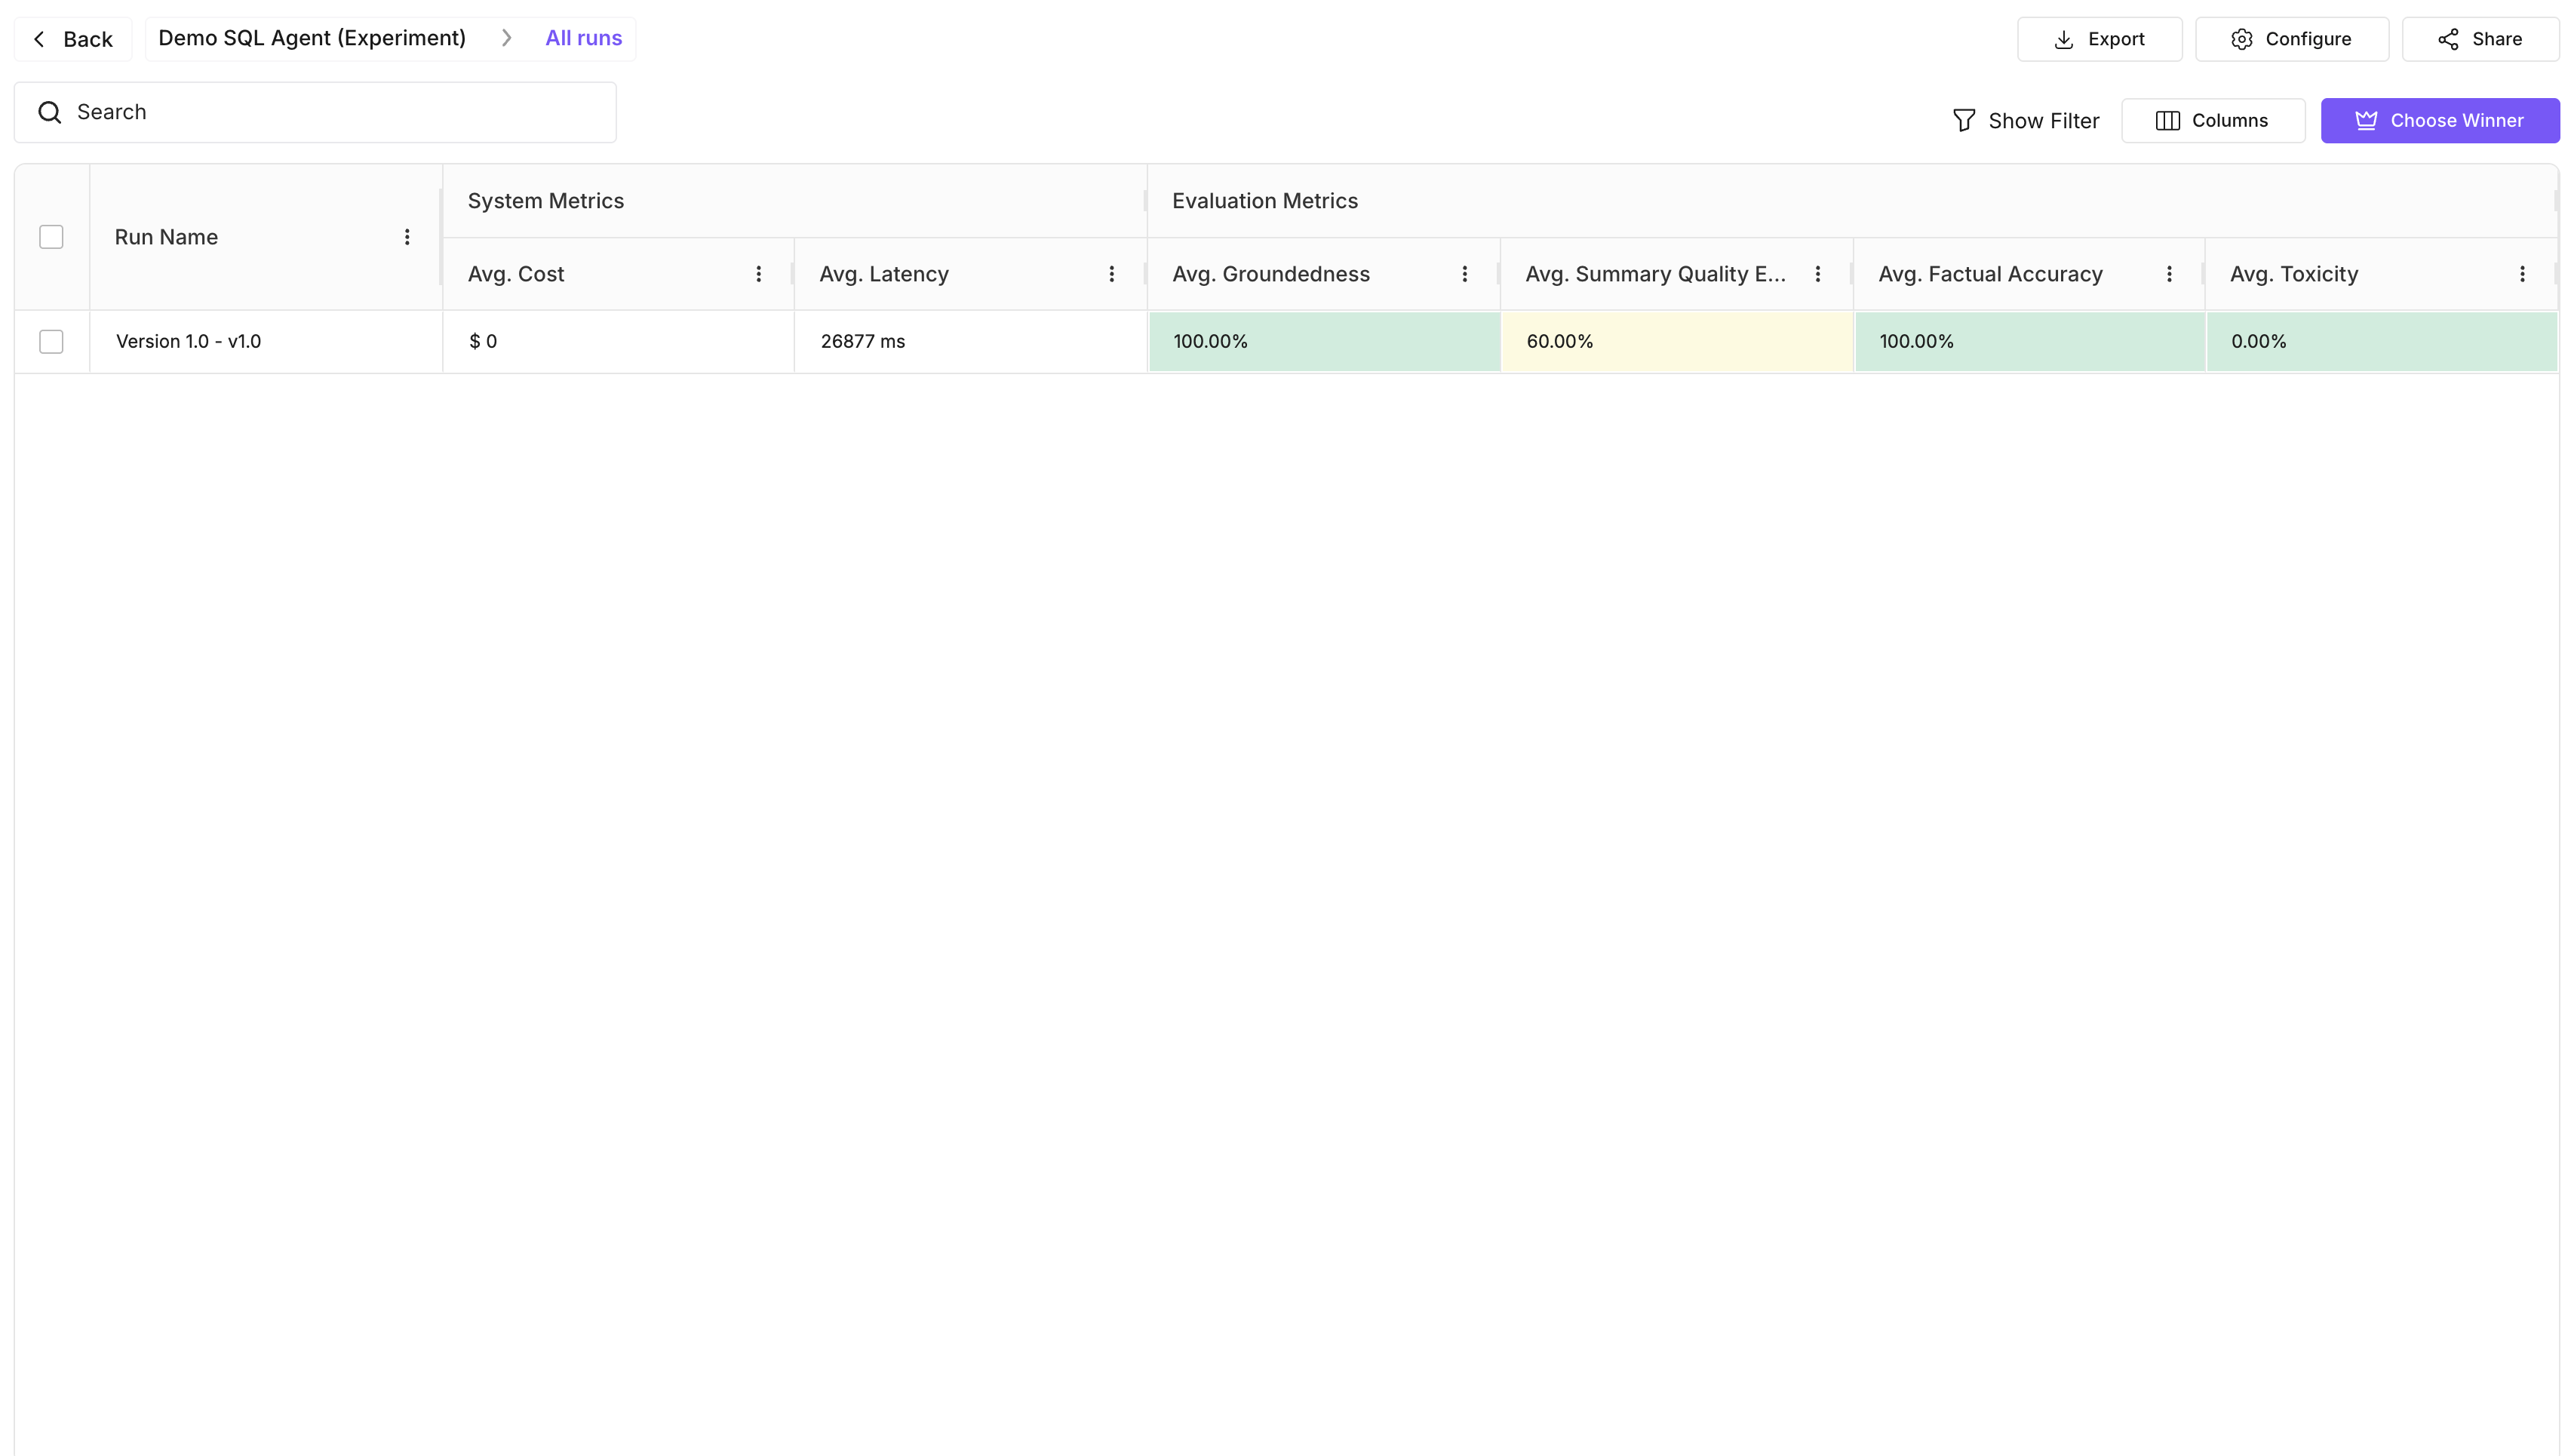Viewport: 2571px width, 1456px height.
Task: Click the Configure gear icon
Action: (2241, 39)
